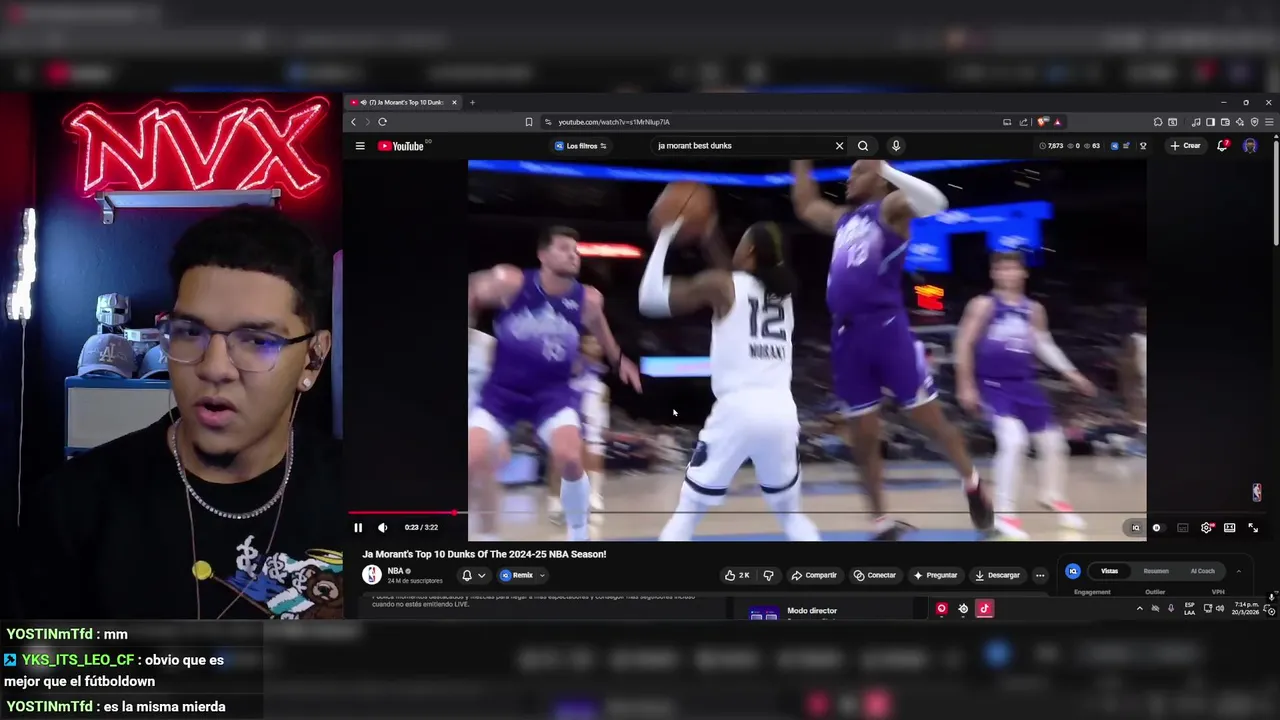Open the dropdown next to Remix
Viewport: 1280px width, 720px height.
542,575
